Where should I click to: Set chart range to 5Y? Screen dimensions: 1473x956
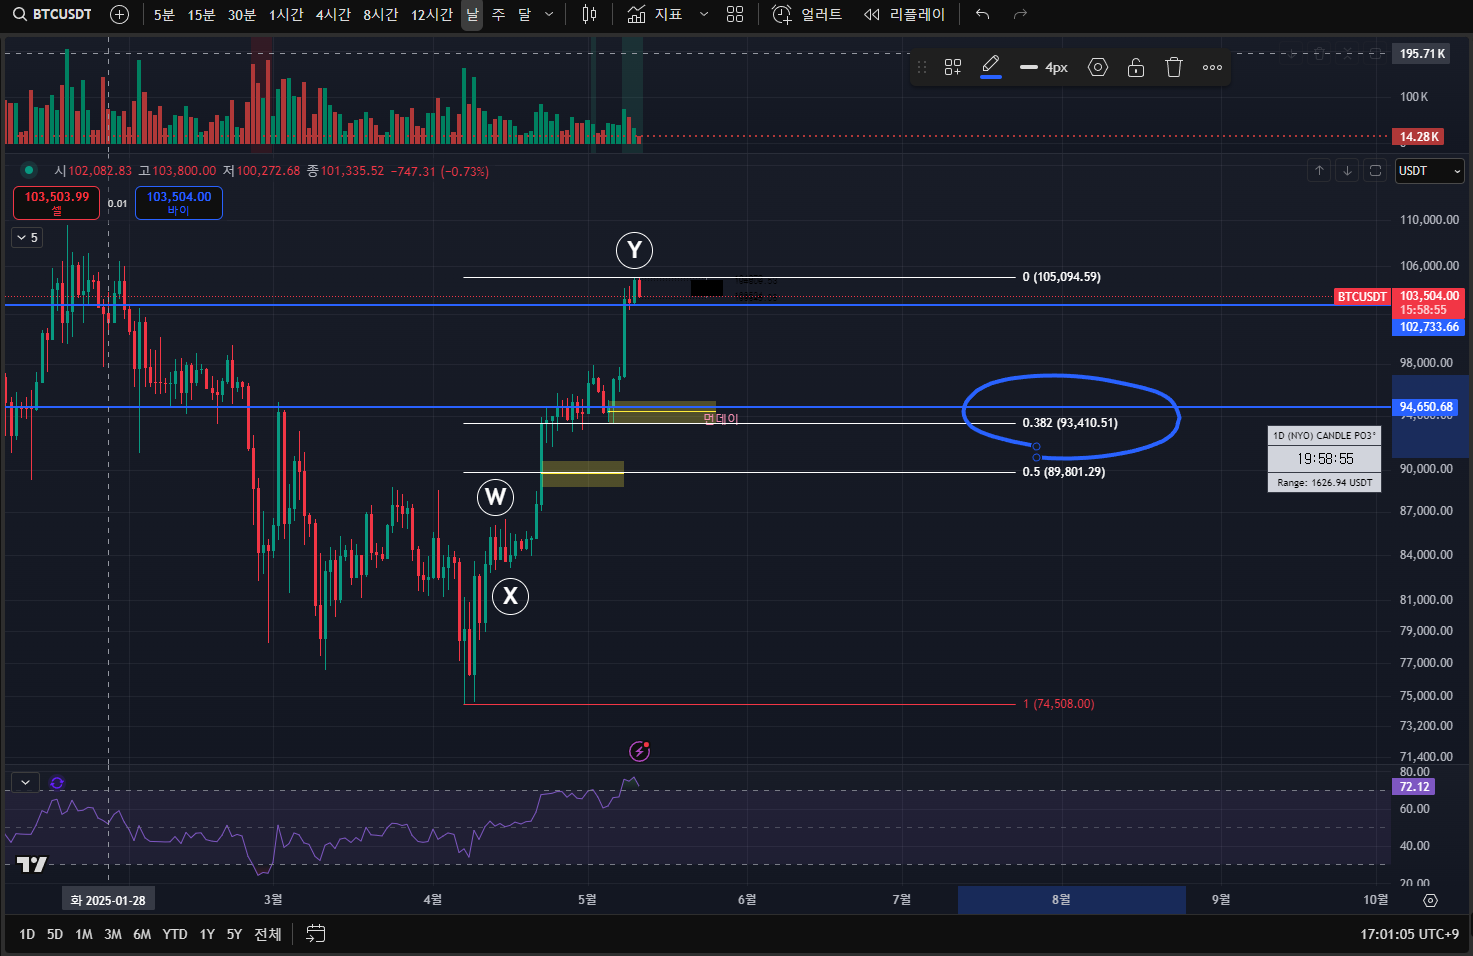coord(234,934)
